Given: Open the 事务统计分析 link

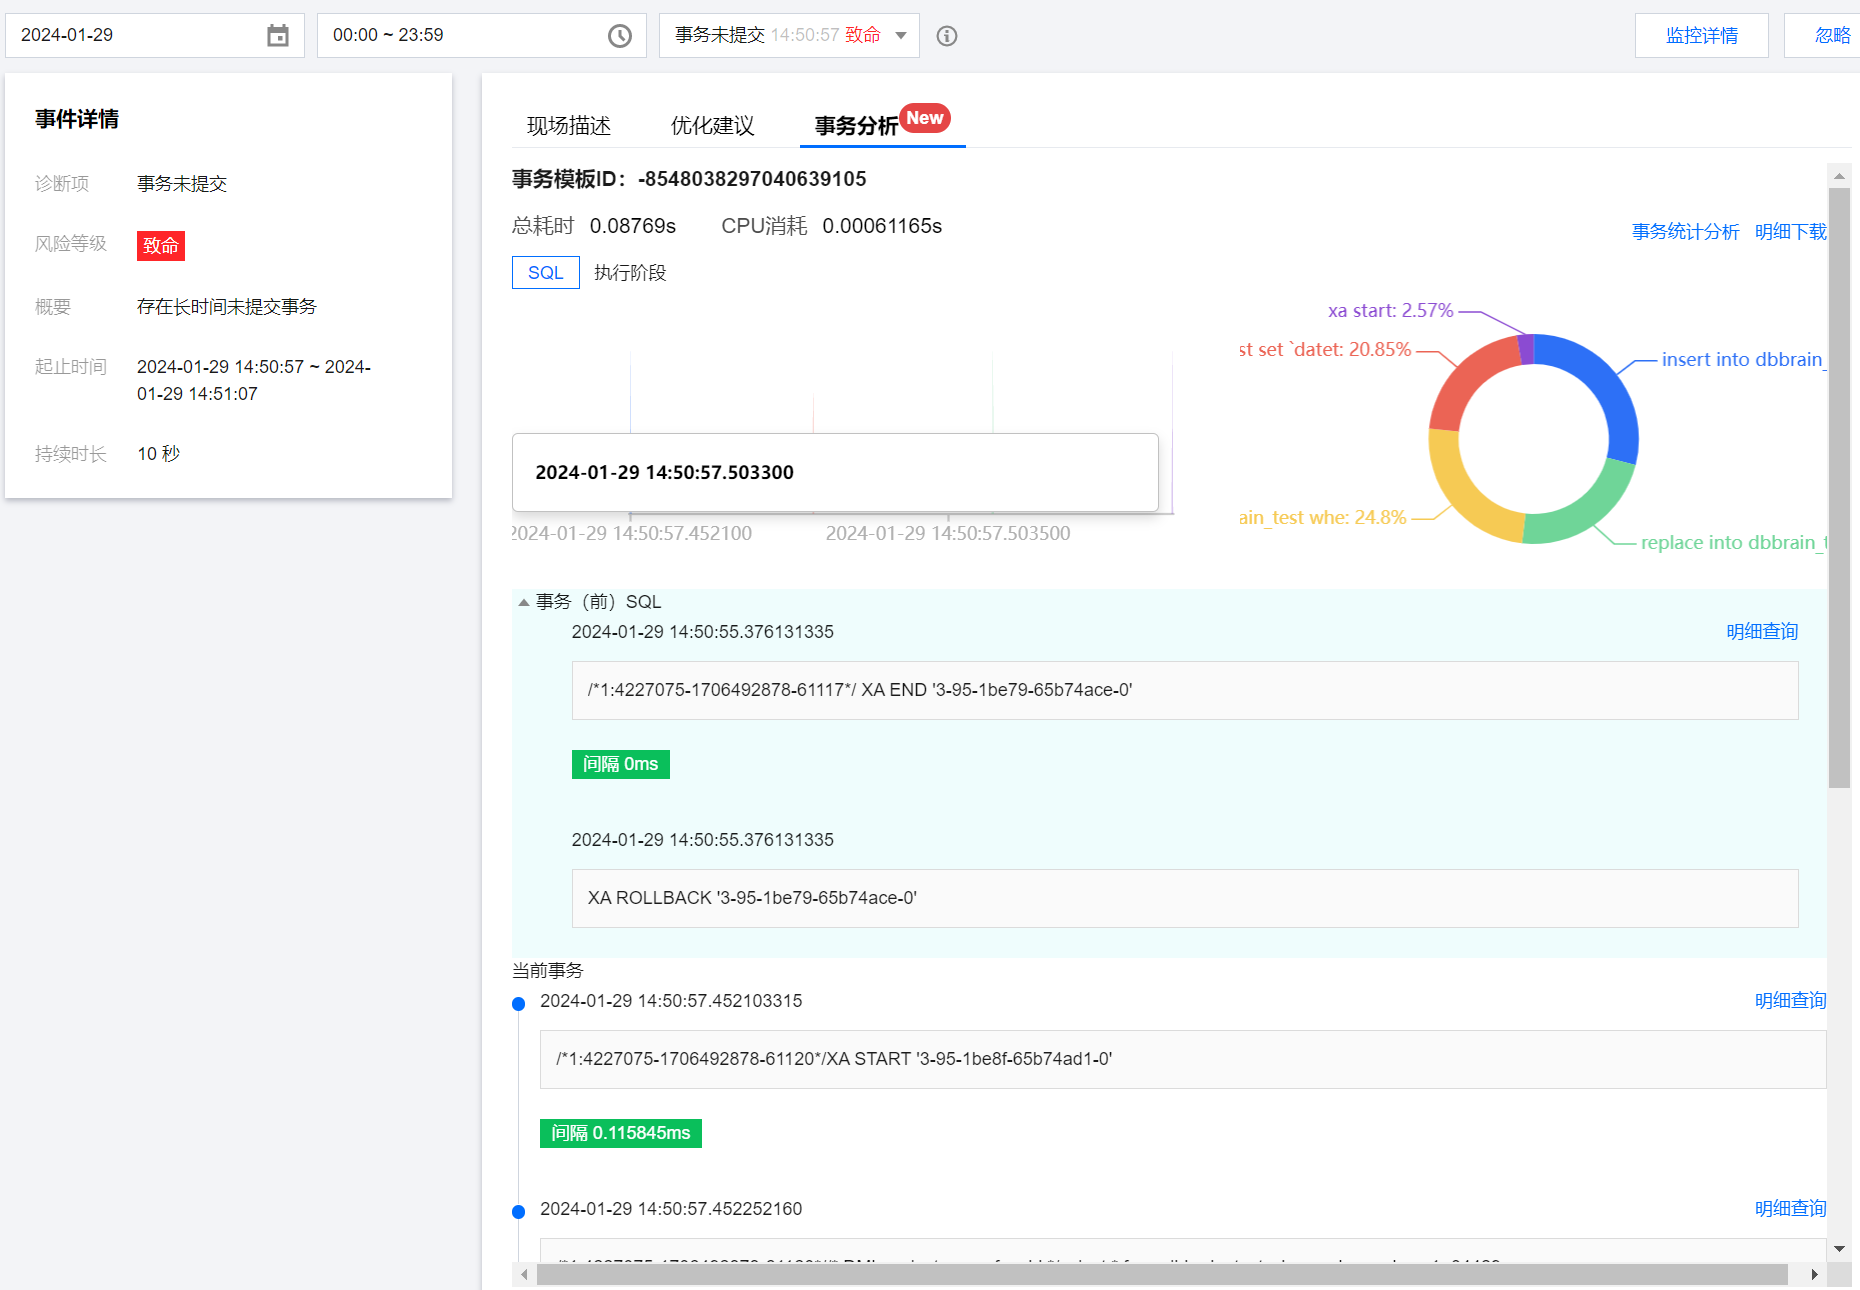Looking at the screenshot, I should 1685,232.
